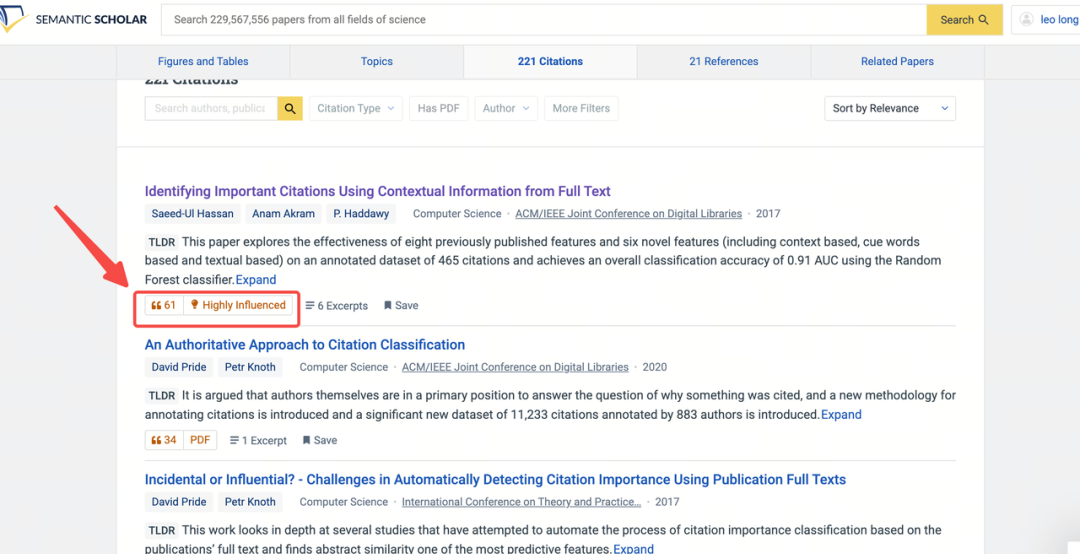Viewport: 1080px width, 554px height.
Task: Open 6 Excerpts for first paper
Action: [336, 306]
